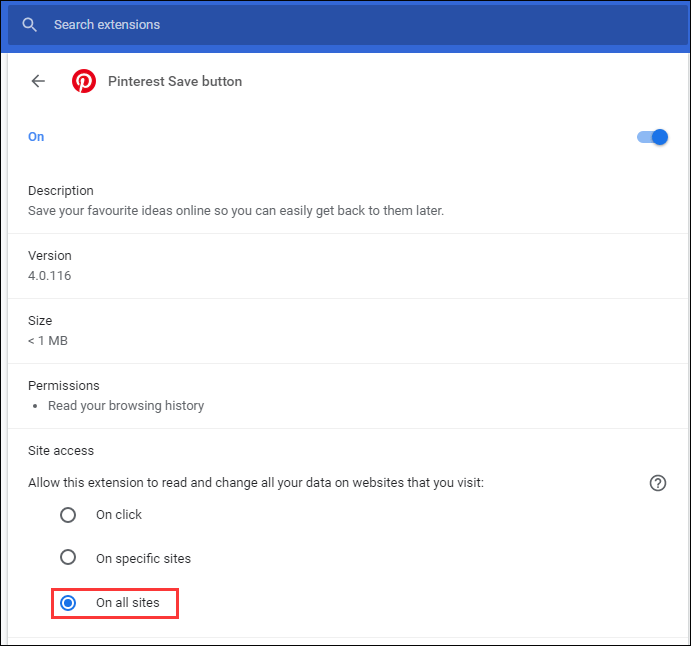
Task: Open the site access help icon
Action: (658, 483)
